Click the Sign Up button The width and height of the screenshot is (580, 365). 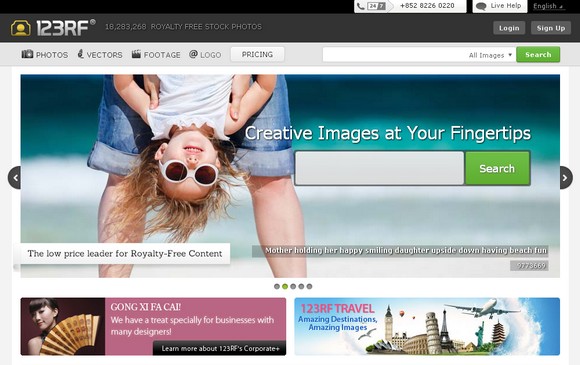551,28
